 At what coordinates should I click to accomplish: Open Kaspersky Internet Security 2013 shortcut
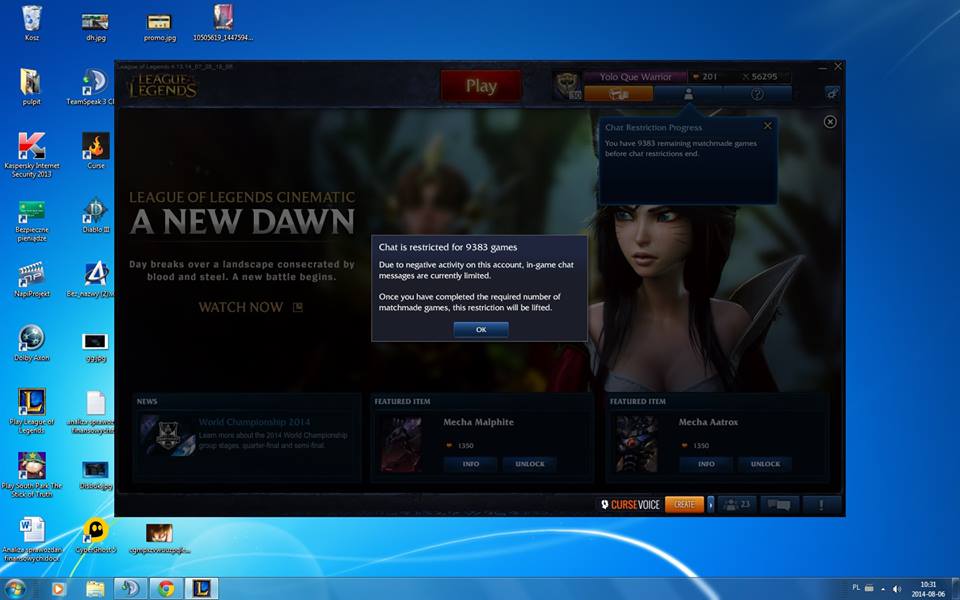click(32, 155)
